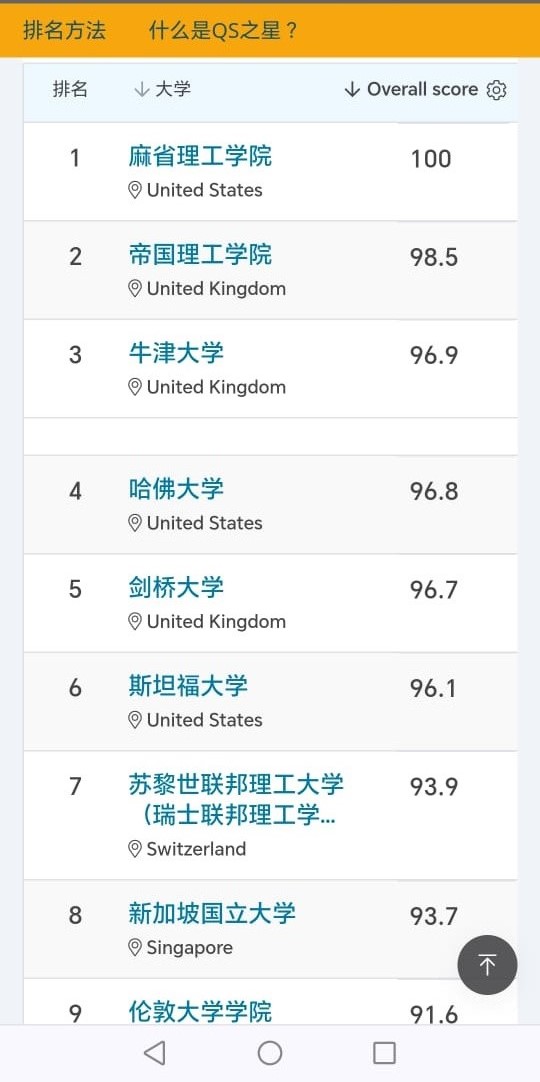Screen dimensions: 540x1082
Task: Open the 麻省理工学院 university link
Action: click(x=200, y=156)
